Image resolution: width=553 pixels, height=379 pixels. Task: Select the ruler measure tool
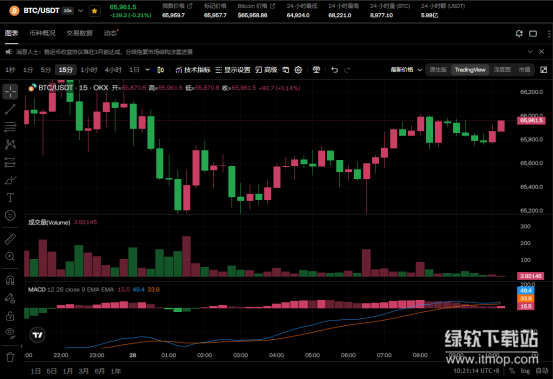pos(10,239)
